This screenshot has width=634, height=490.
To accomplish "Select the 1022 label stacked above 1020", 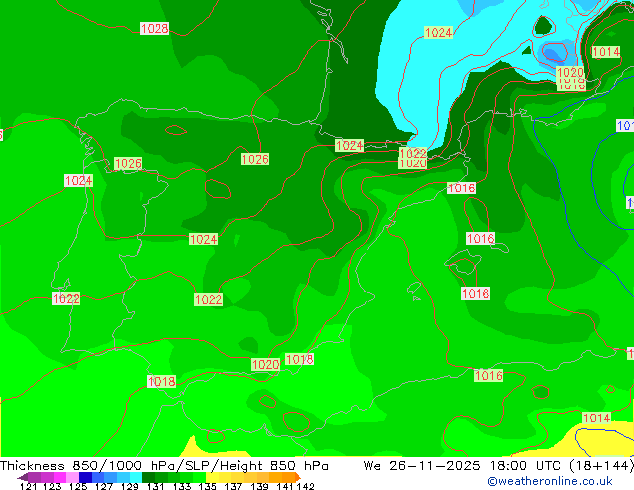I will pos(413,153).
